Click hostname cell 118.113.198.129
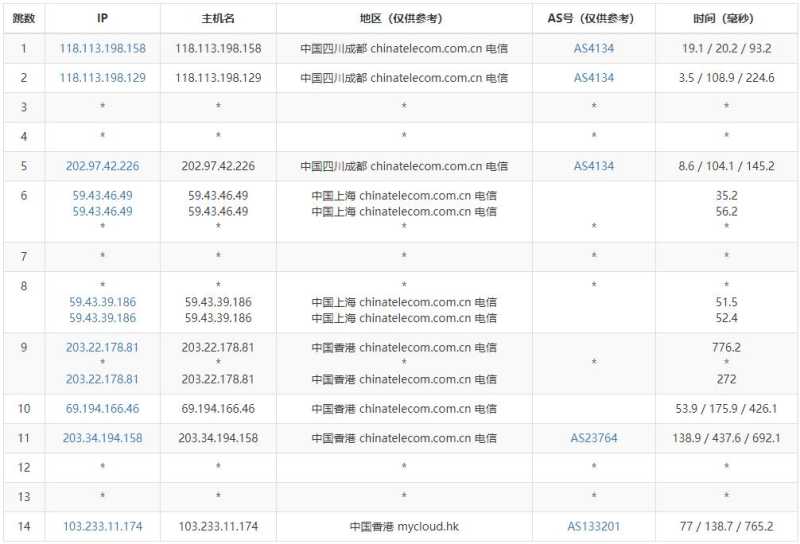The image size is (800, 544). (x=218, y=78)
